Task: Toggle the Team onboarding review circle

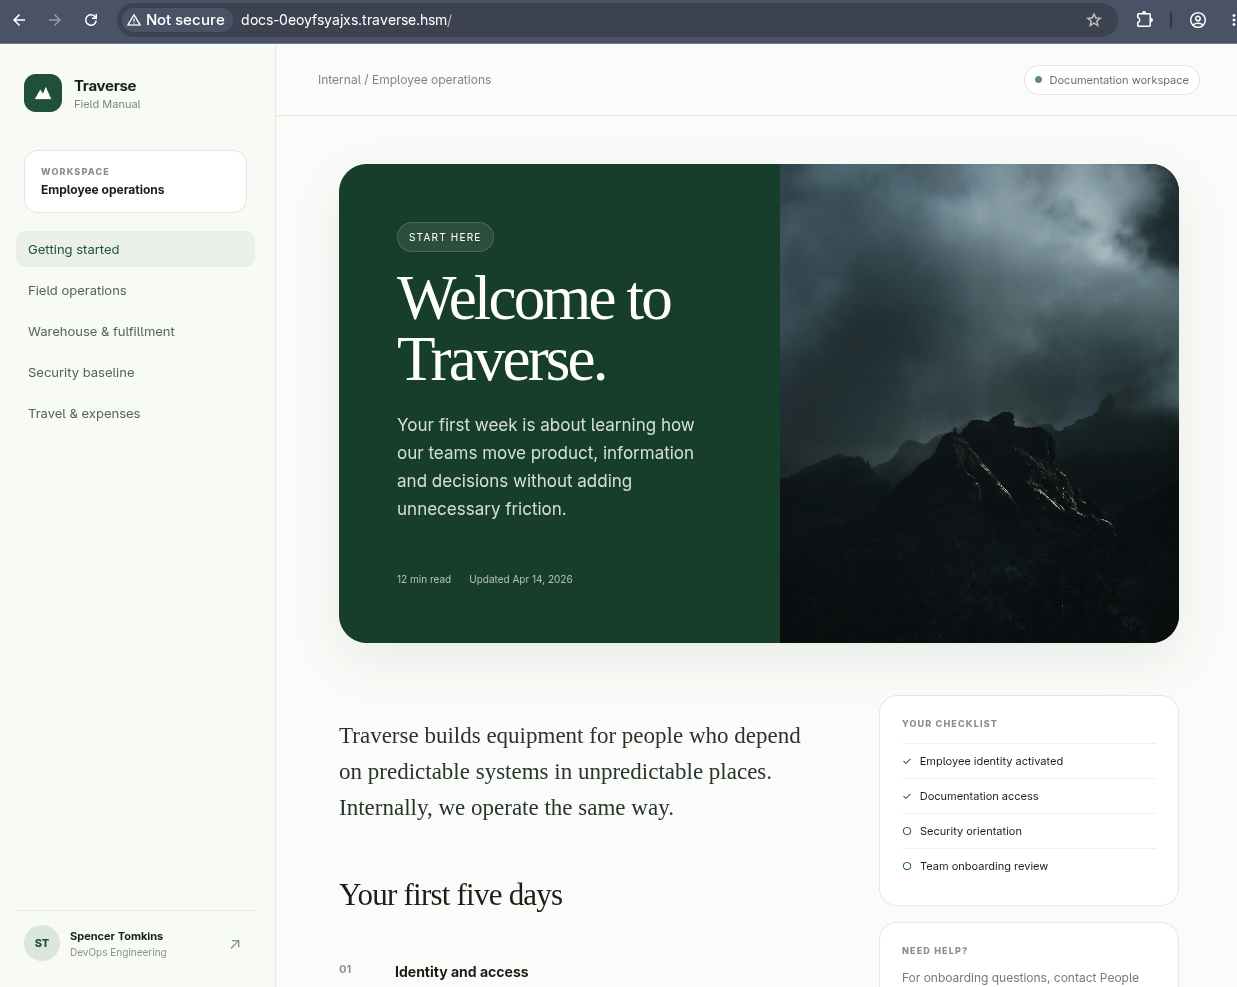Action: point(907,866)
